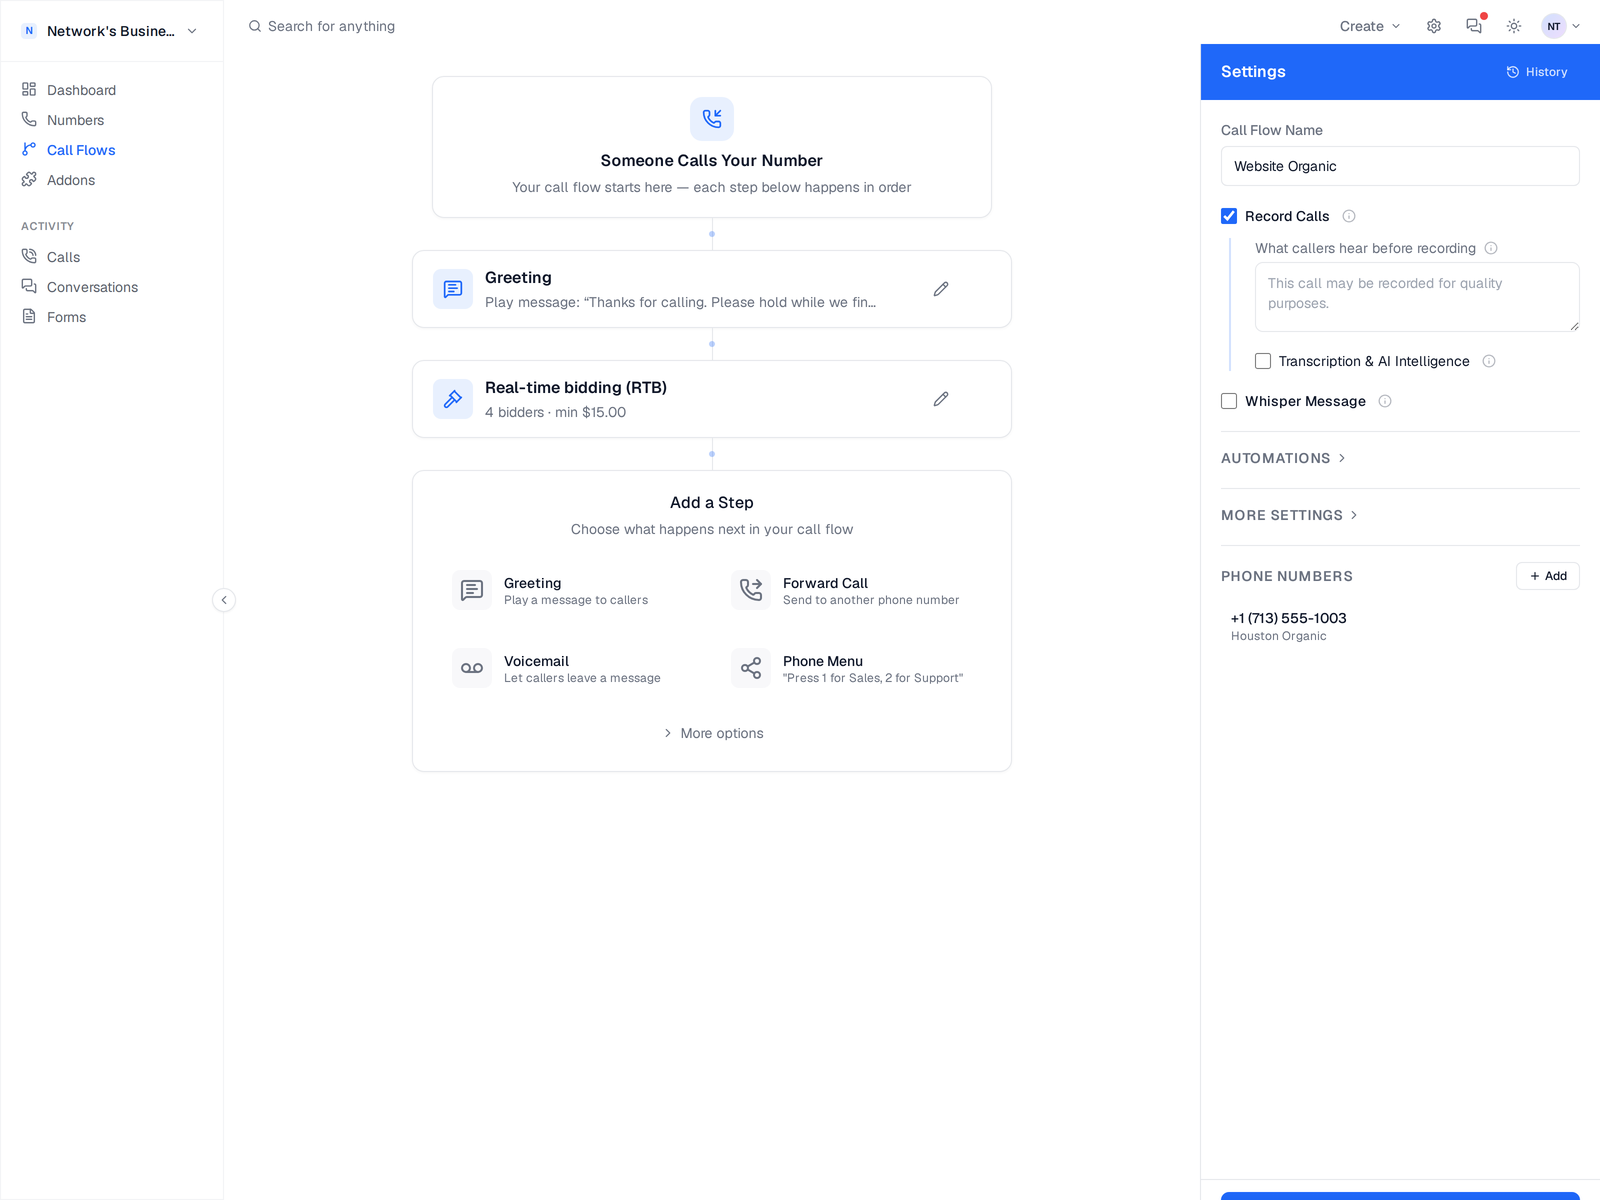
Task: Collapse the sidebar with the arrow button
Action: pyautogui.click(x=224, y=600)
